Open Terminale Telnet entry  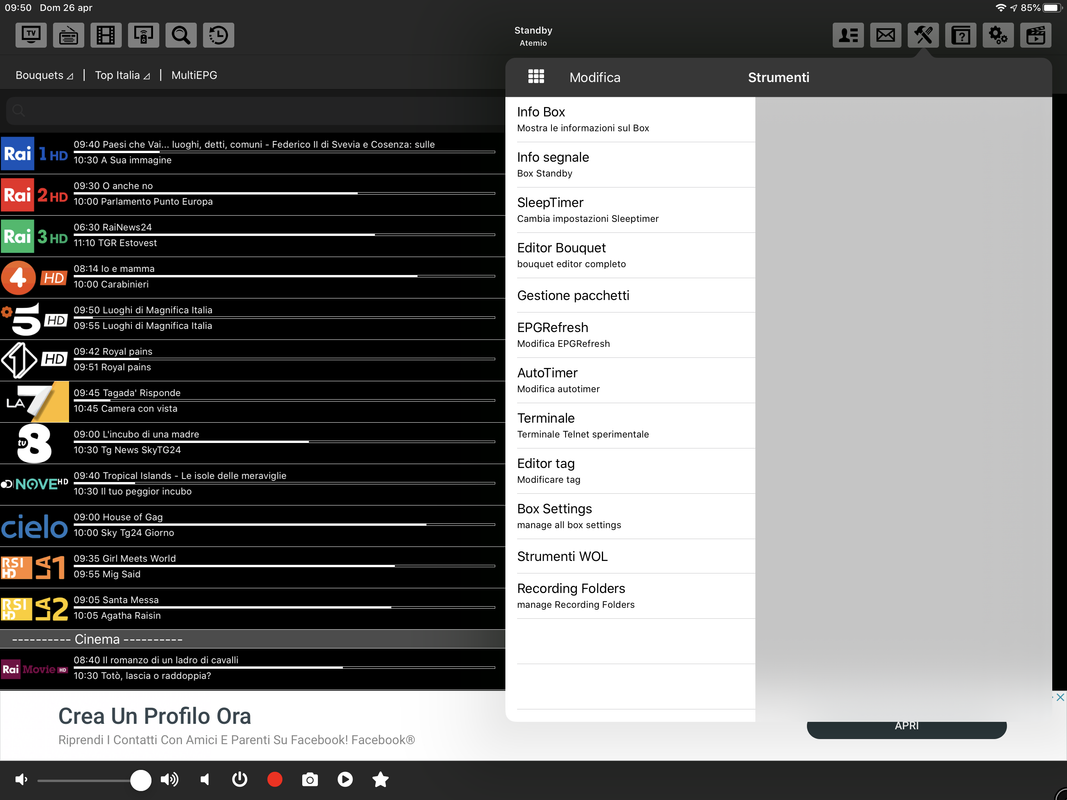630,426
